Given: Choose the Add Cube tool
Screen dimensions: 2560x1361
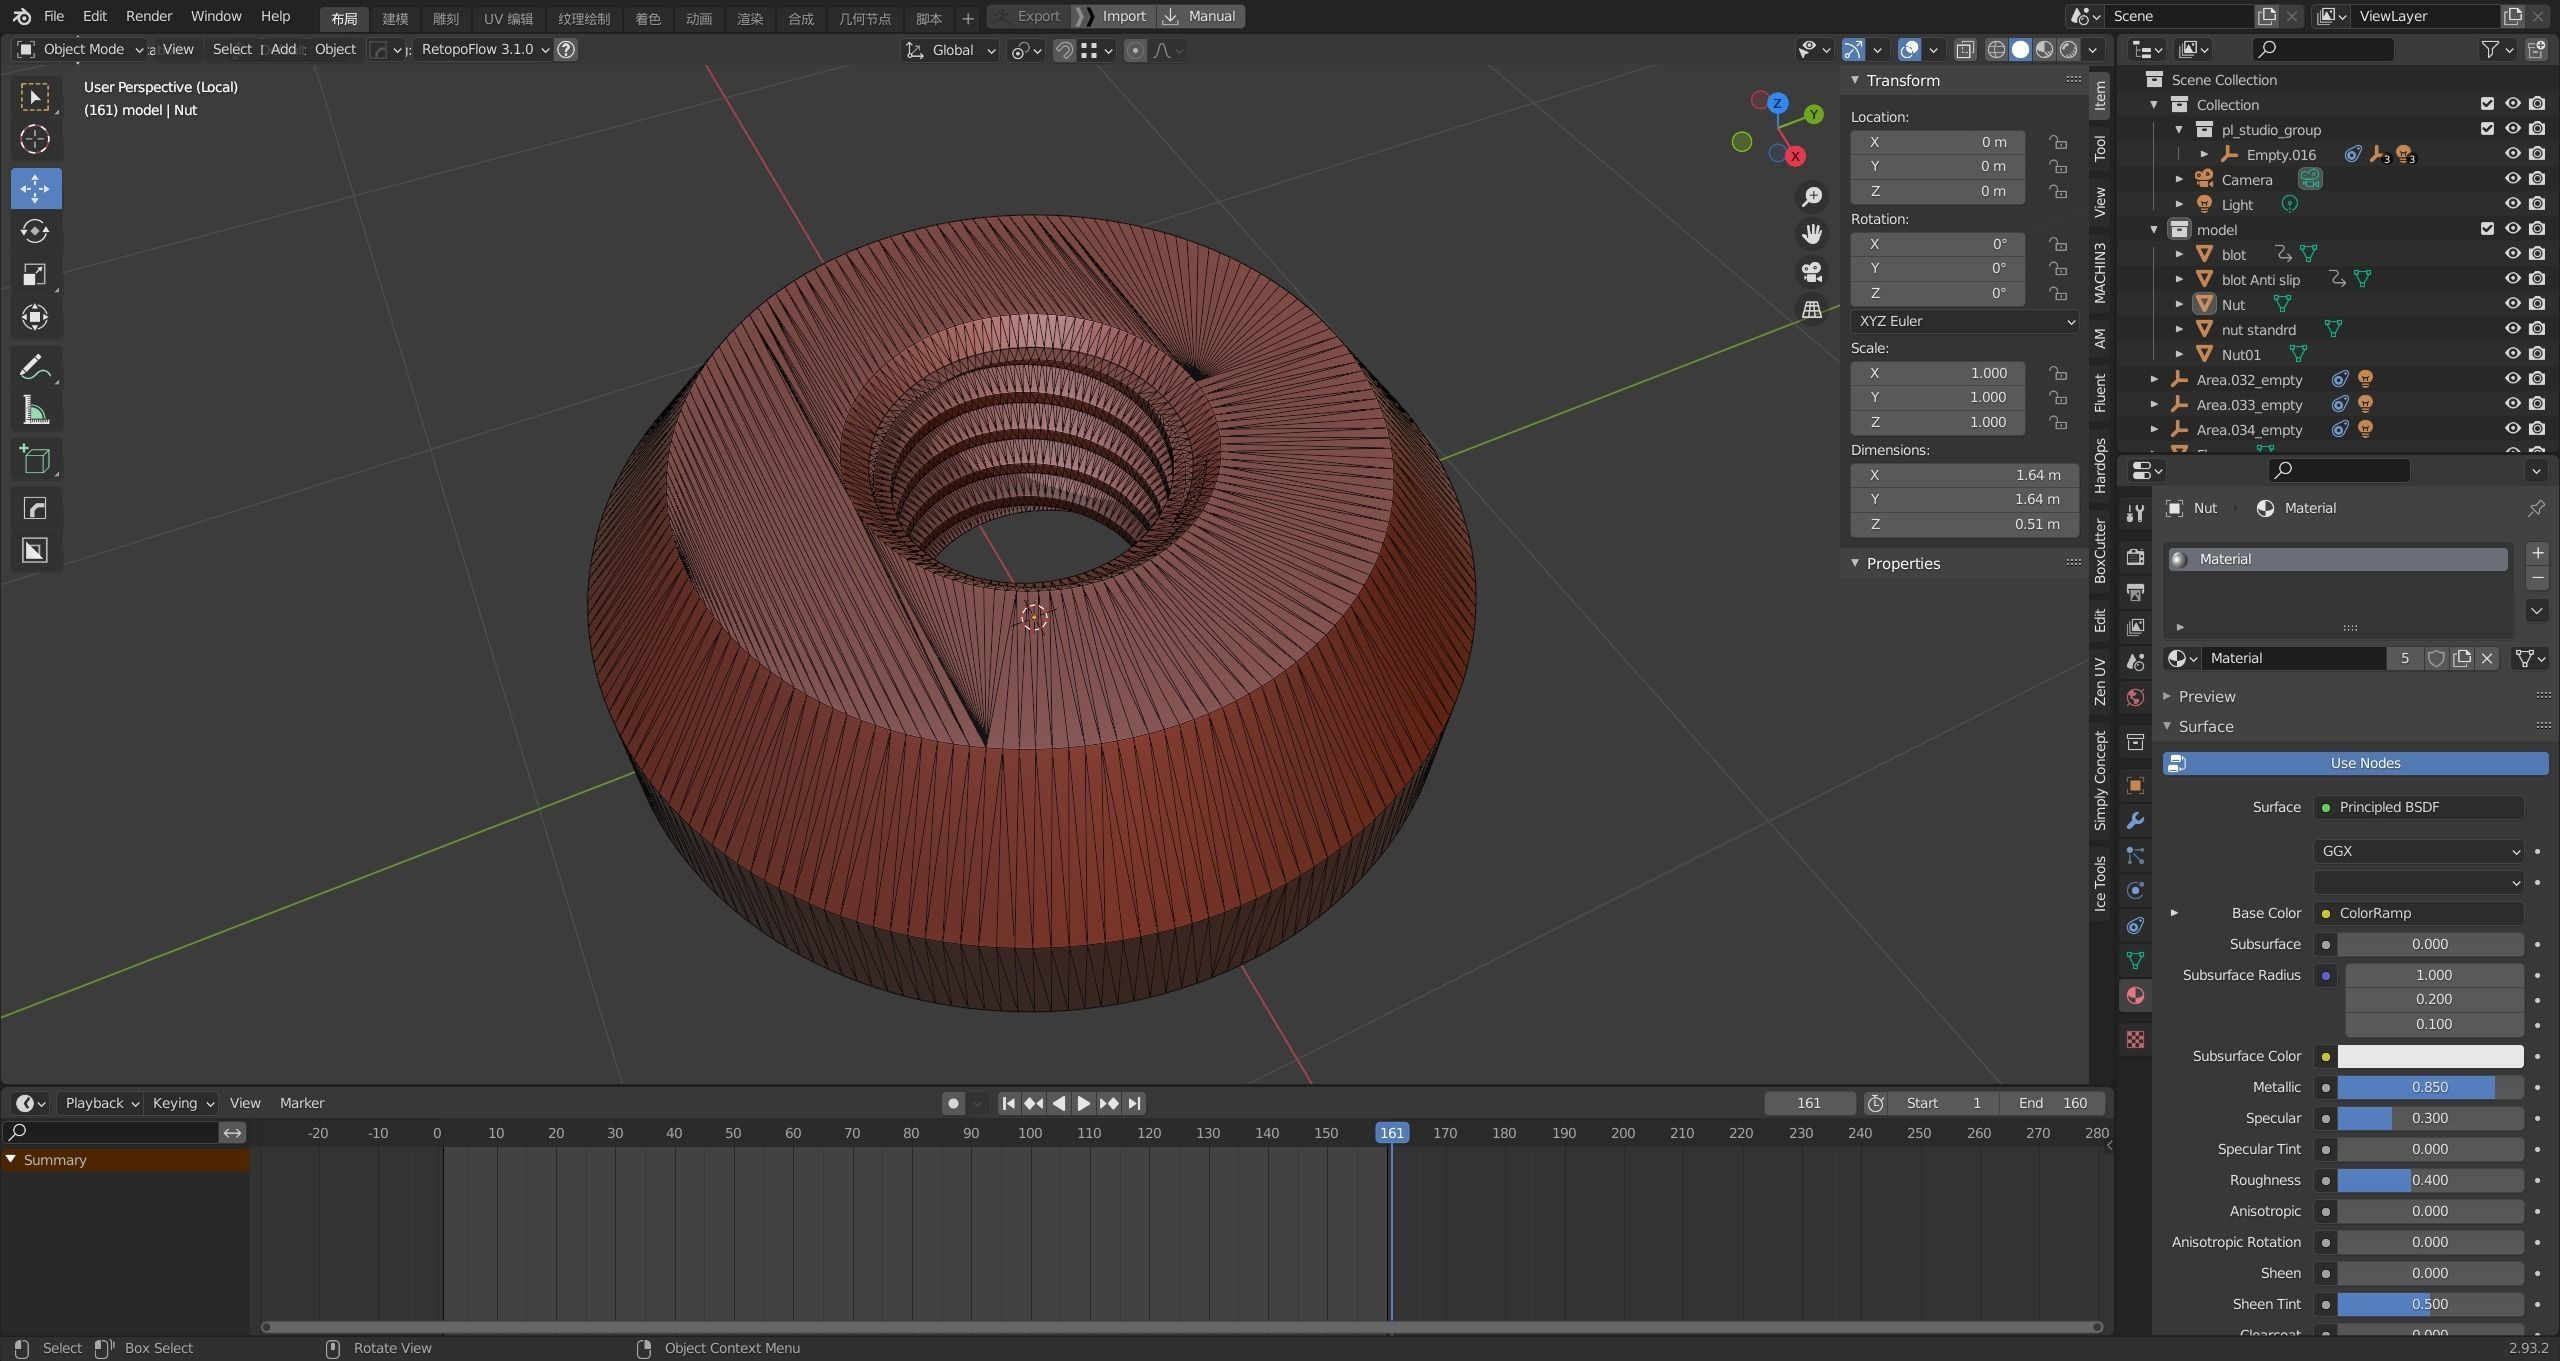Looking at the screenshot, I should pos(35,460).
